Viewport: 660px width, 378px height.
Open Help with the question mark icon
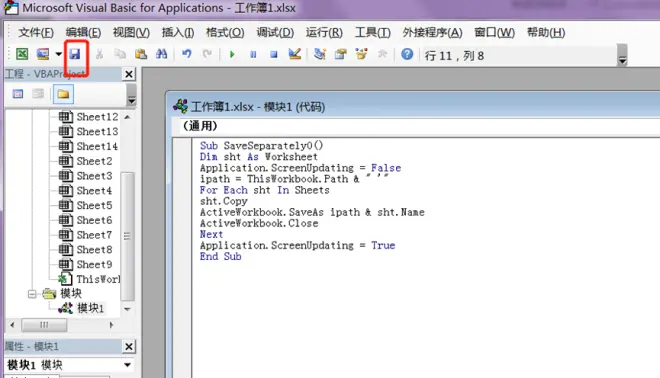point(407,54)
